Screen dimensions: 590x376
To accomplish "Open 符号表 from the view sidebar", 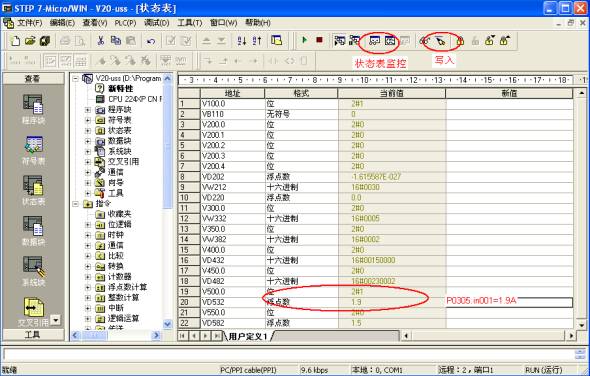I will point(33,150).
